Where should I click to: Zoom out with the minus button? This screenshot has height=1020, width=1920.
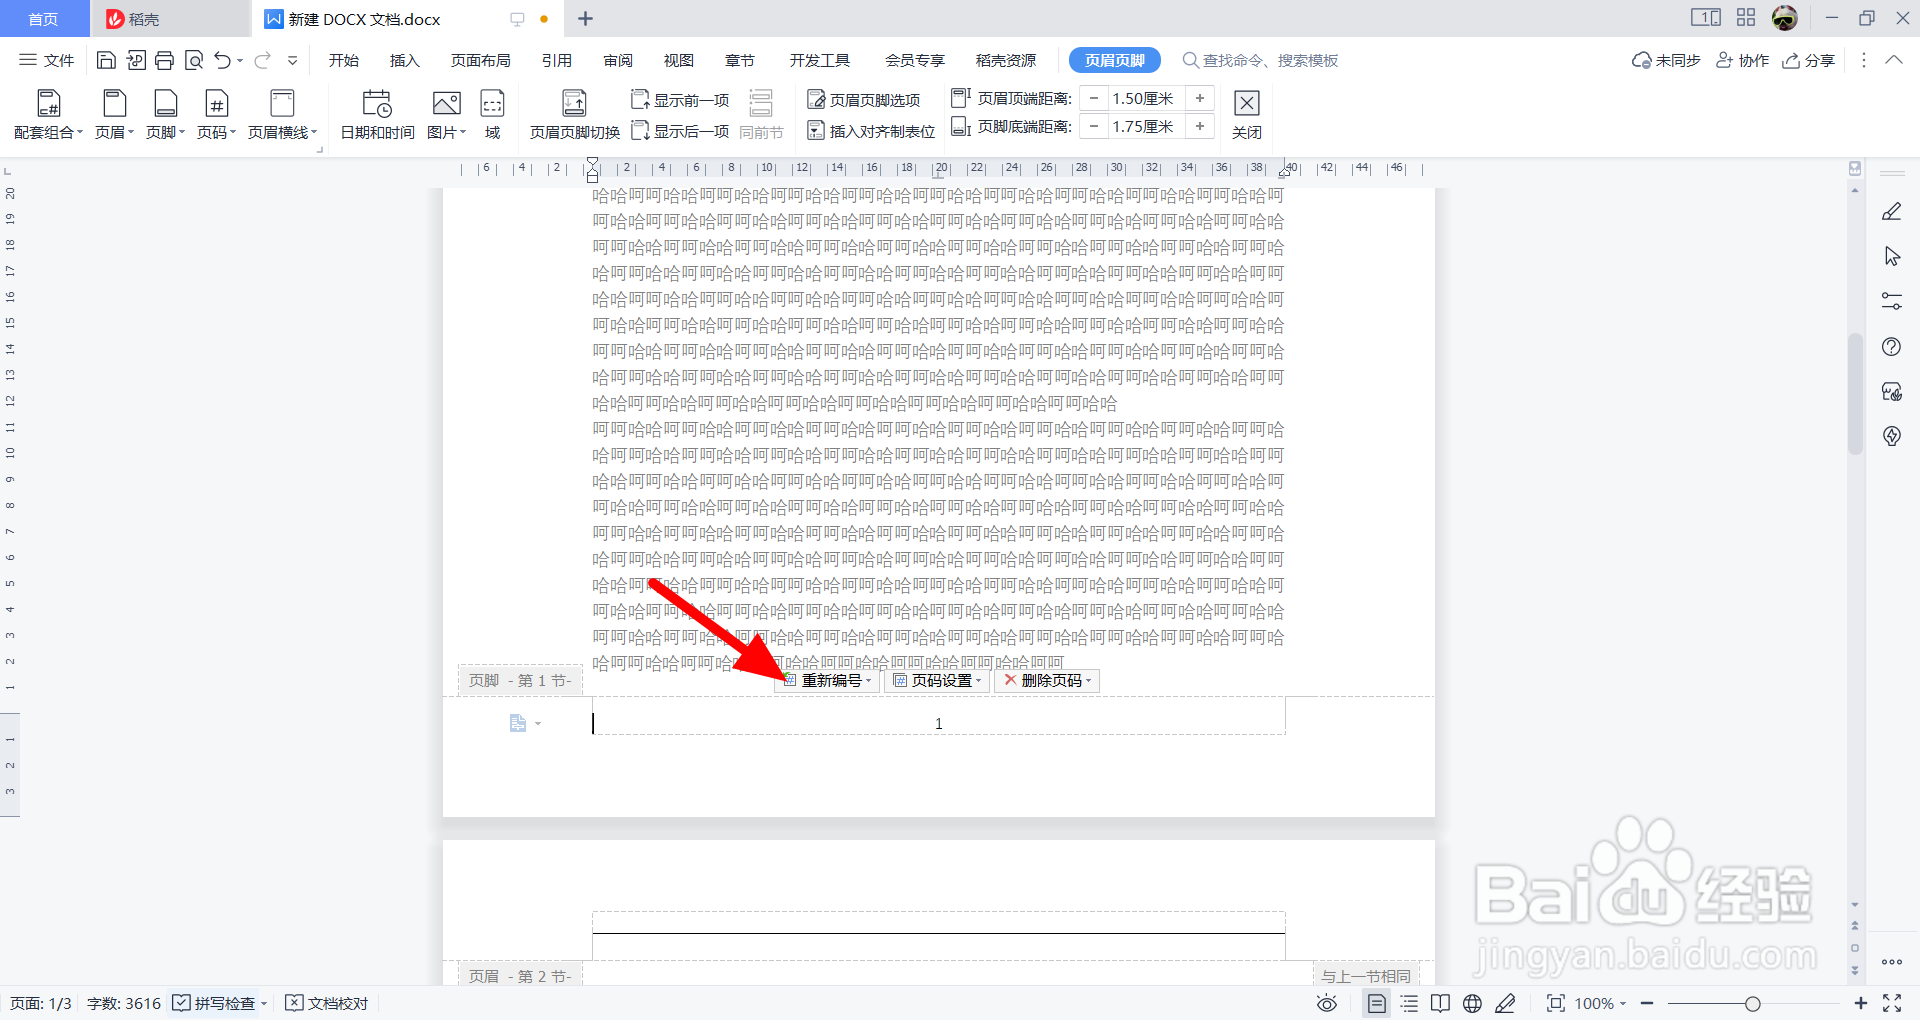[x=1647, y=1003]
